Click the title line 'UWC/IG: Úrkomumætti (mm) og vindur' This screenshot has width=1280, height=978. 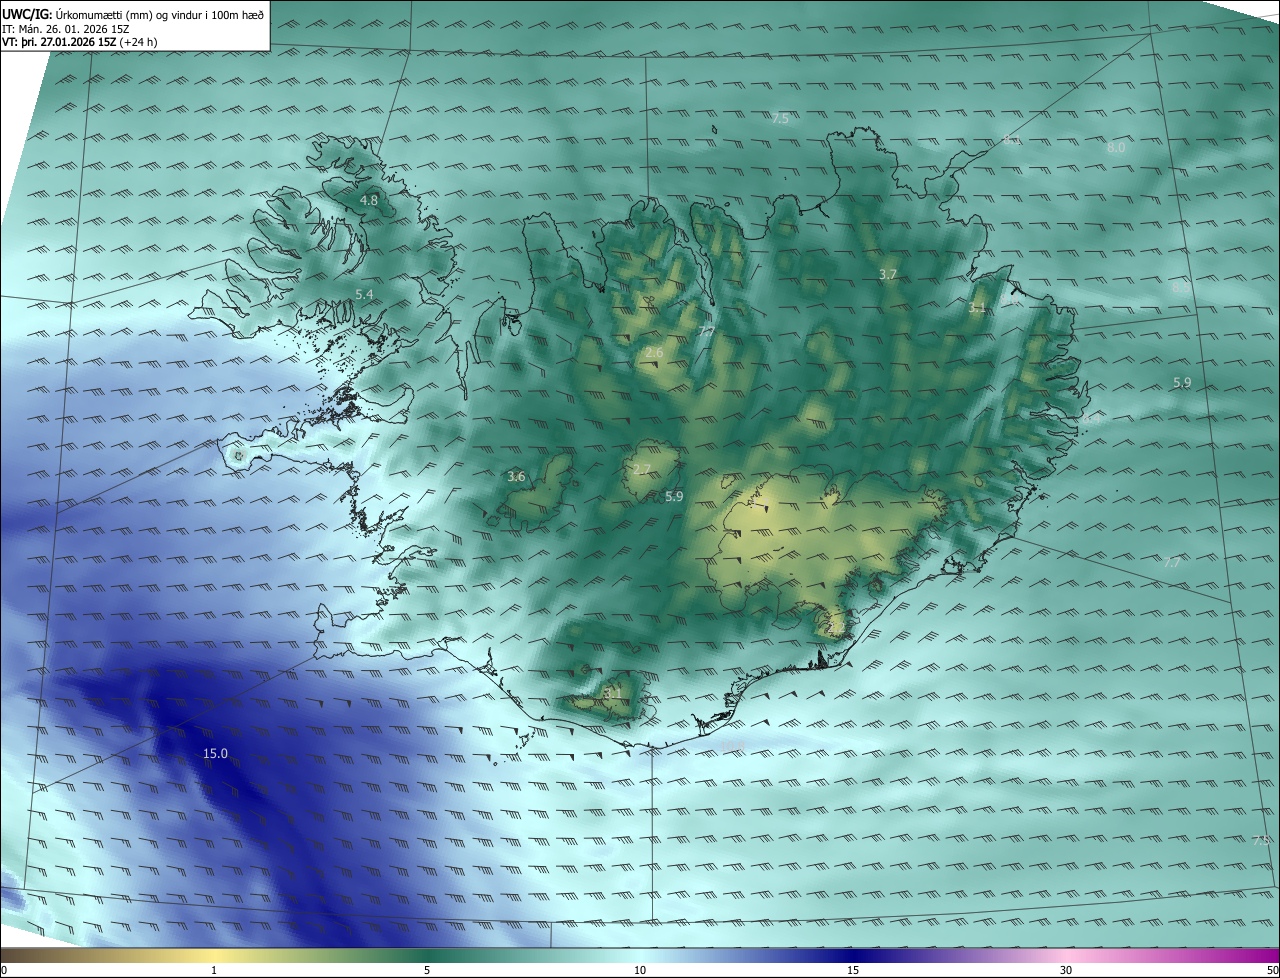pos(133,14)
